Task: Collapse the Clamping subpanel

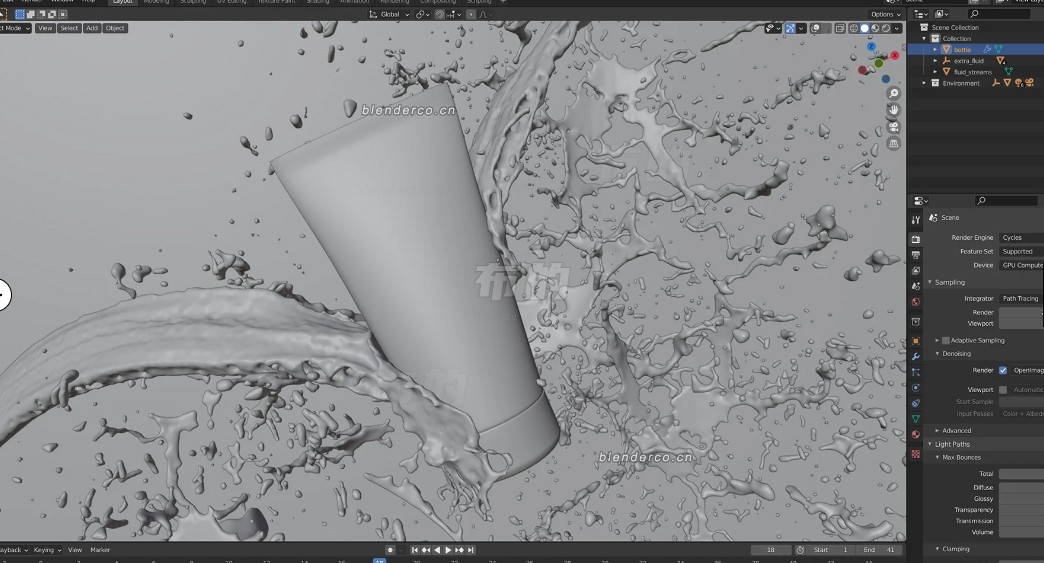Action: coord(937,549)
